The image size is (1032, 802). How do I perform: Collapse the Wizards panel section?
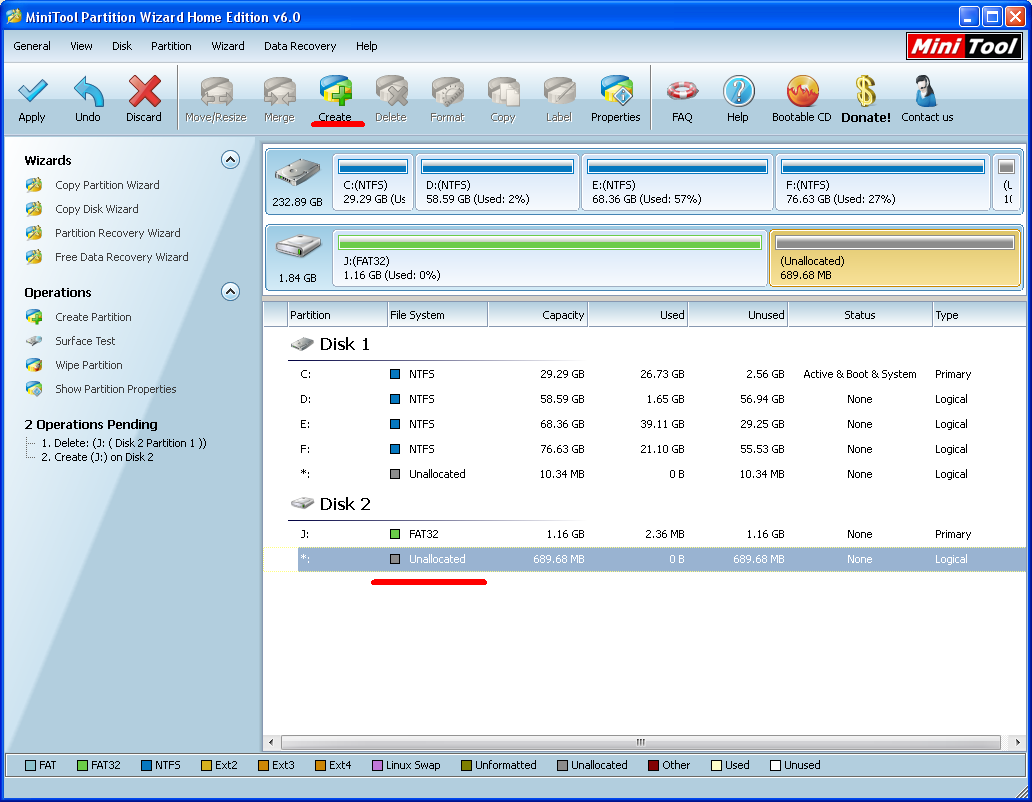230,160
